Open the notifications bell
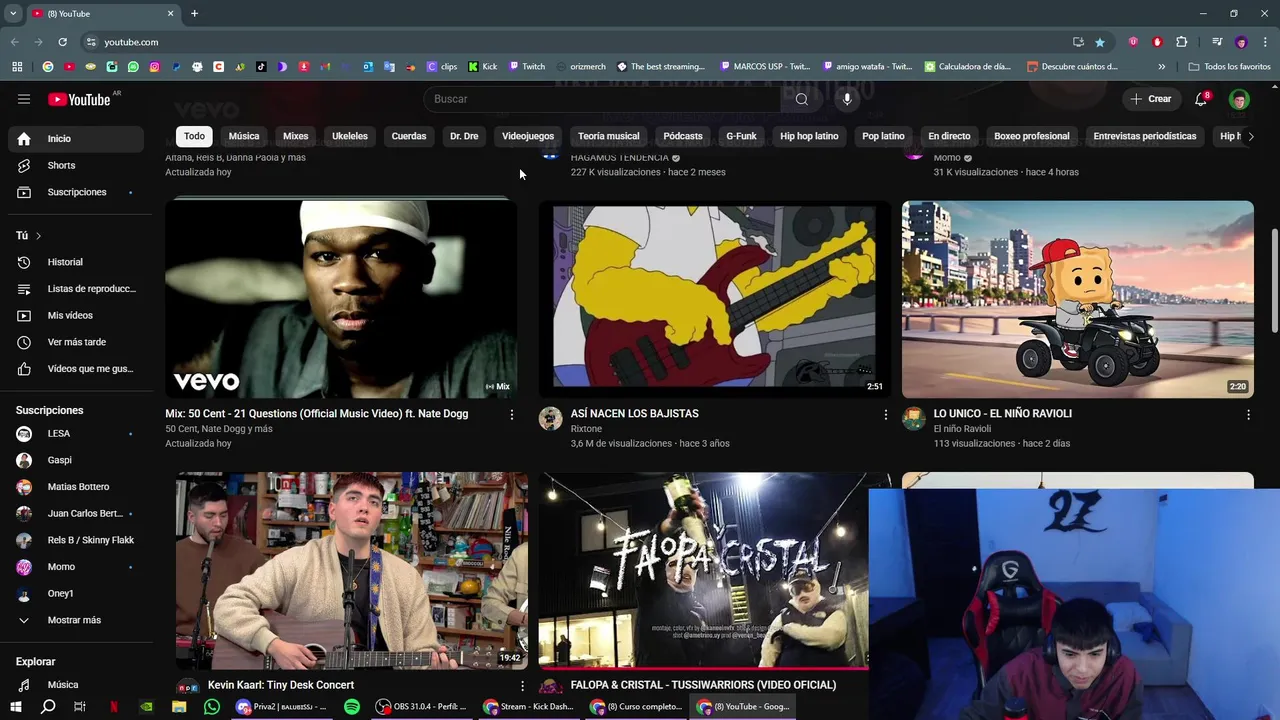This screenshot has width=1280, height=720. (1202, 99)
